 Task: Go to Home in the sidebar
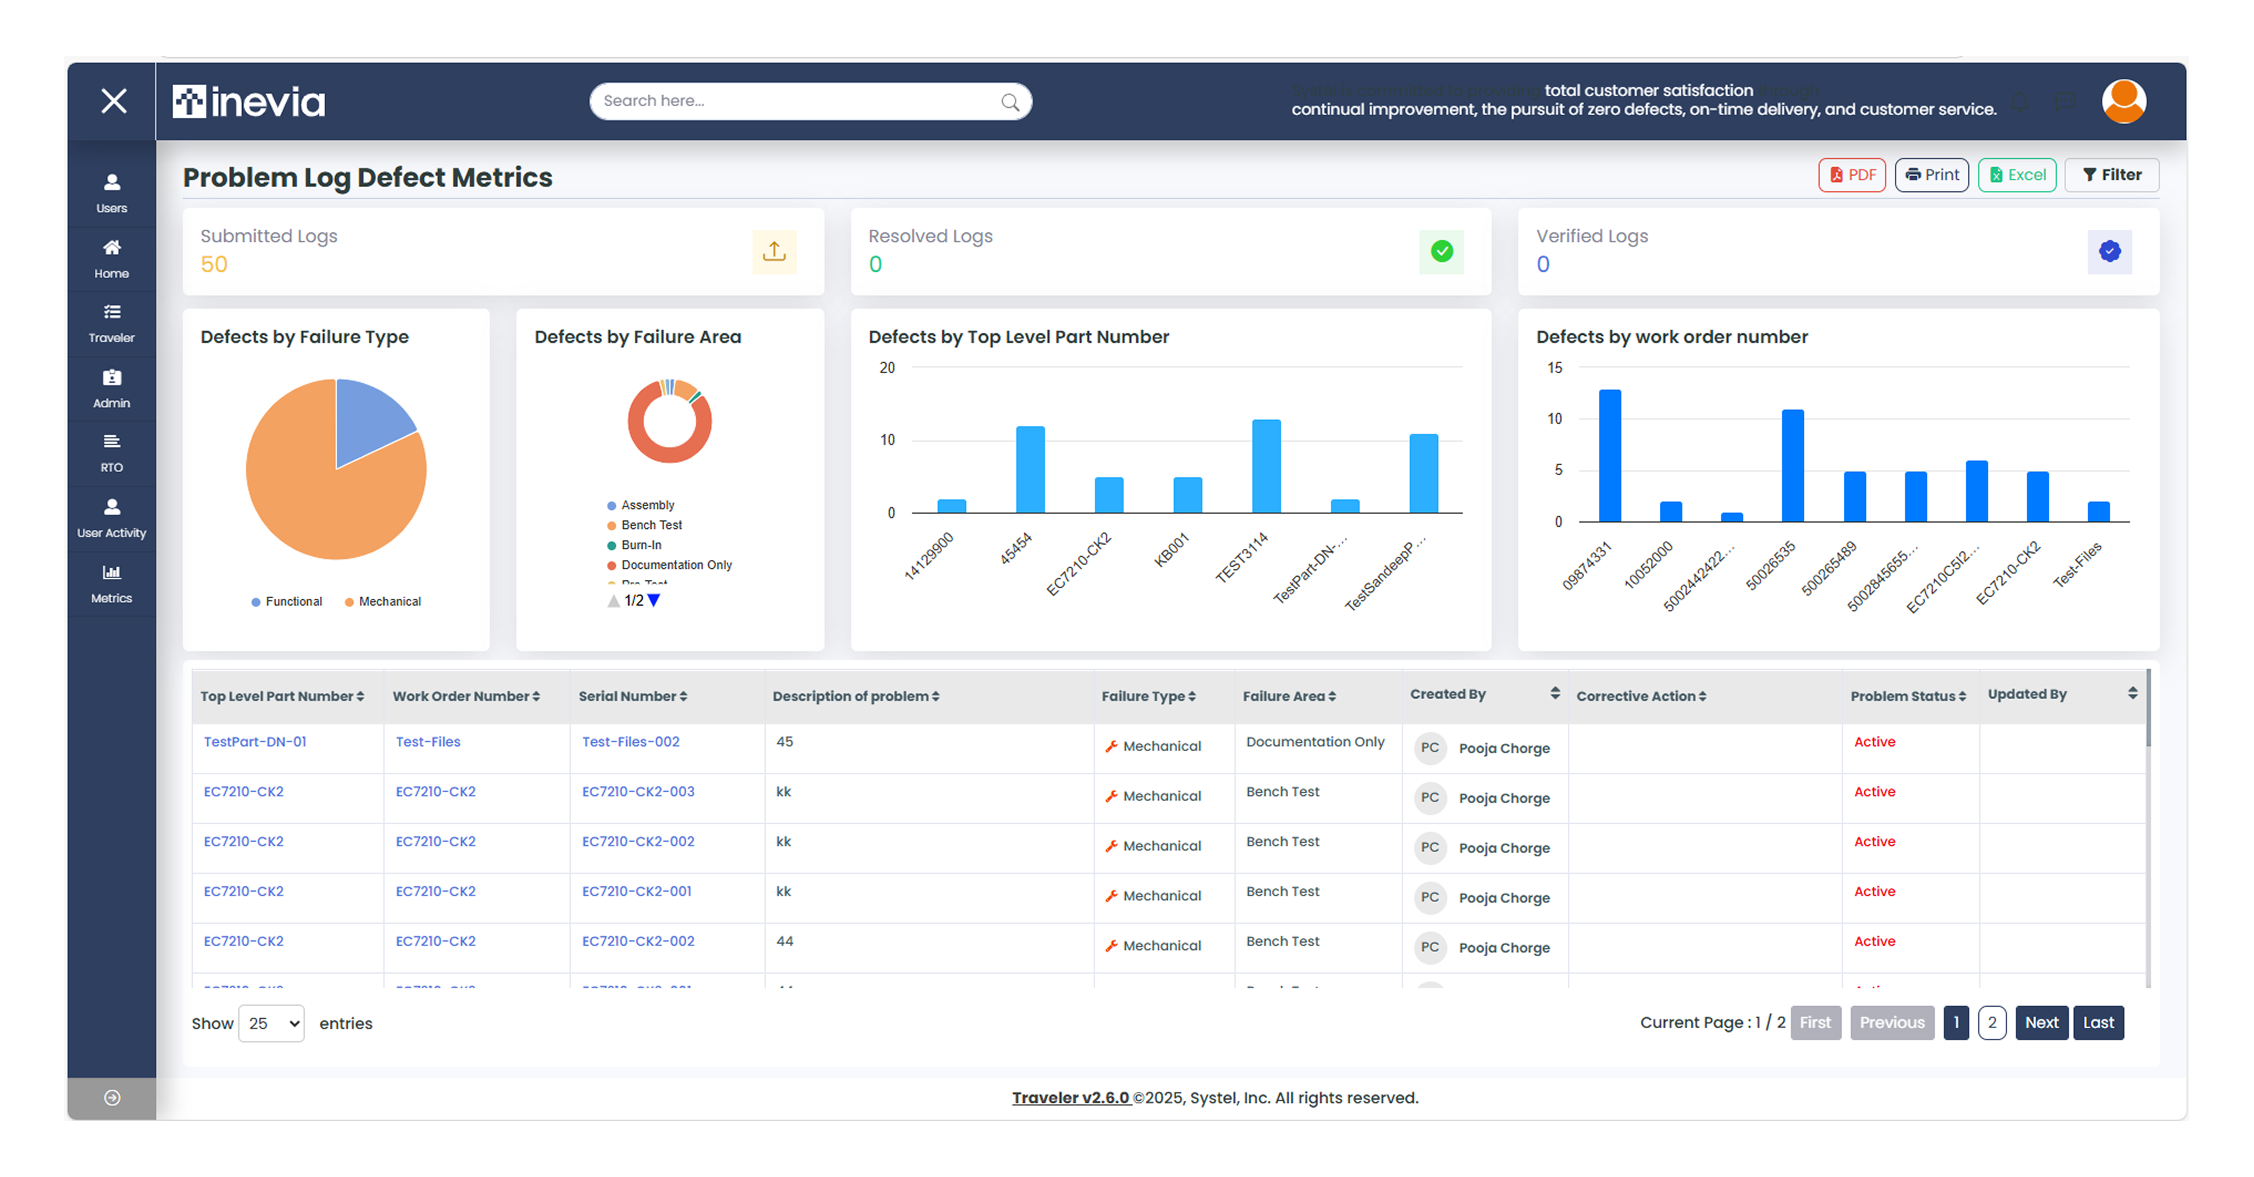[111, 259]
